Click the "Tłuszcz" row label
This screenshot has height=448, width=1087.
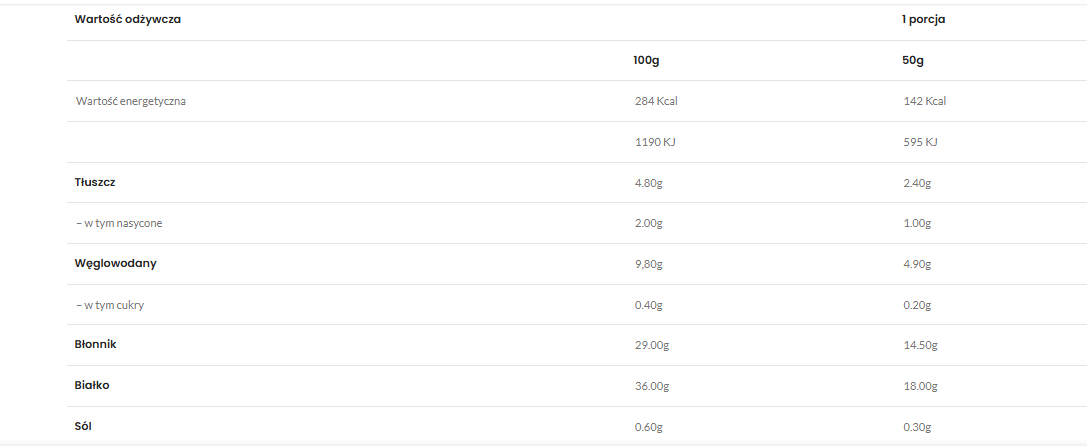[95, 182]
